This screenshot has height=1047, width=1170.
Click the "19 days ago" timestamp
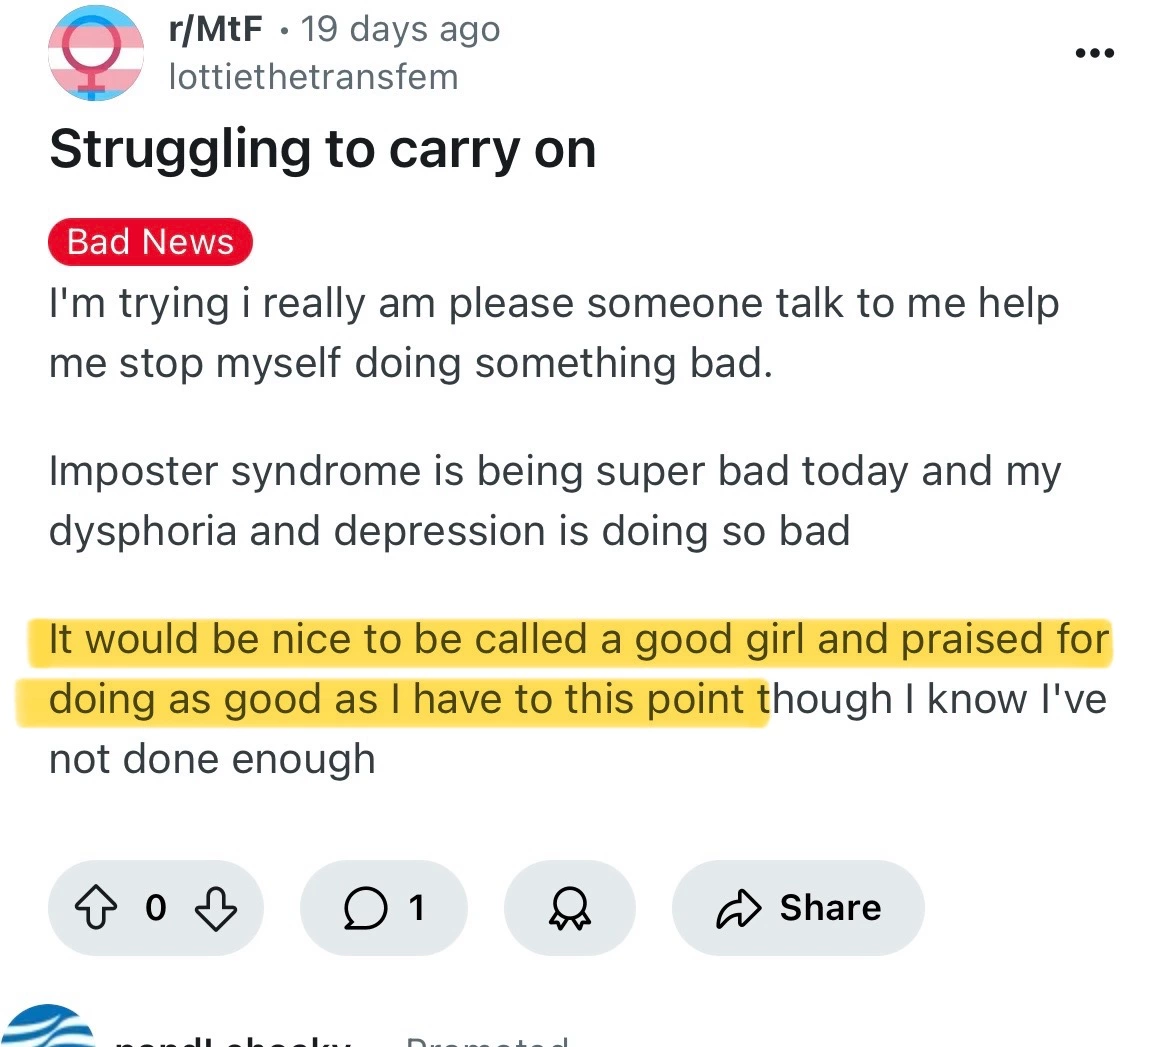[x=400, y=30]
